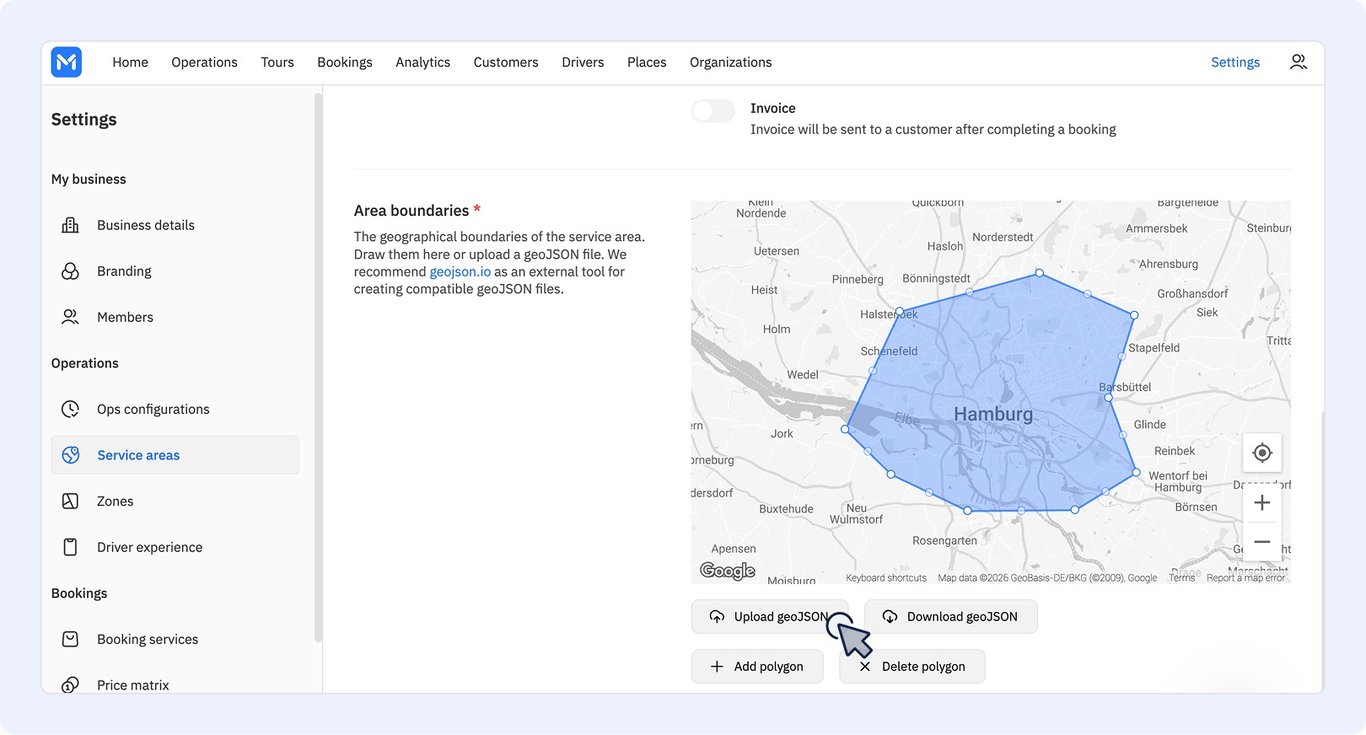Click the M app logo icon
The height and width of the screenshot is (735, 1366).
tap(66, 62)
